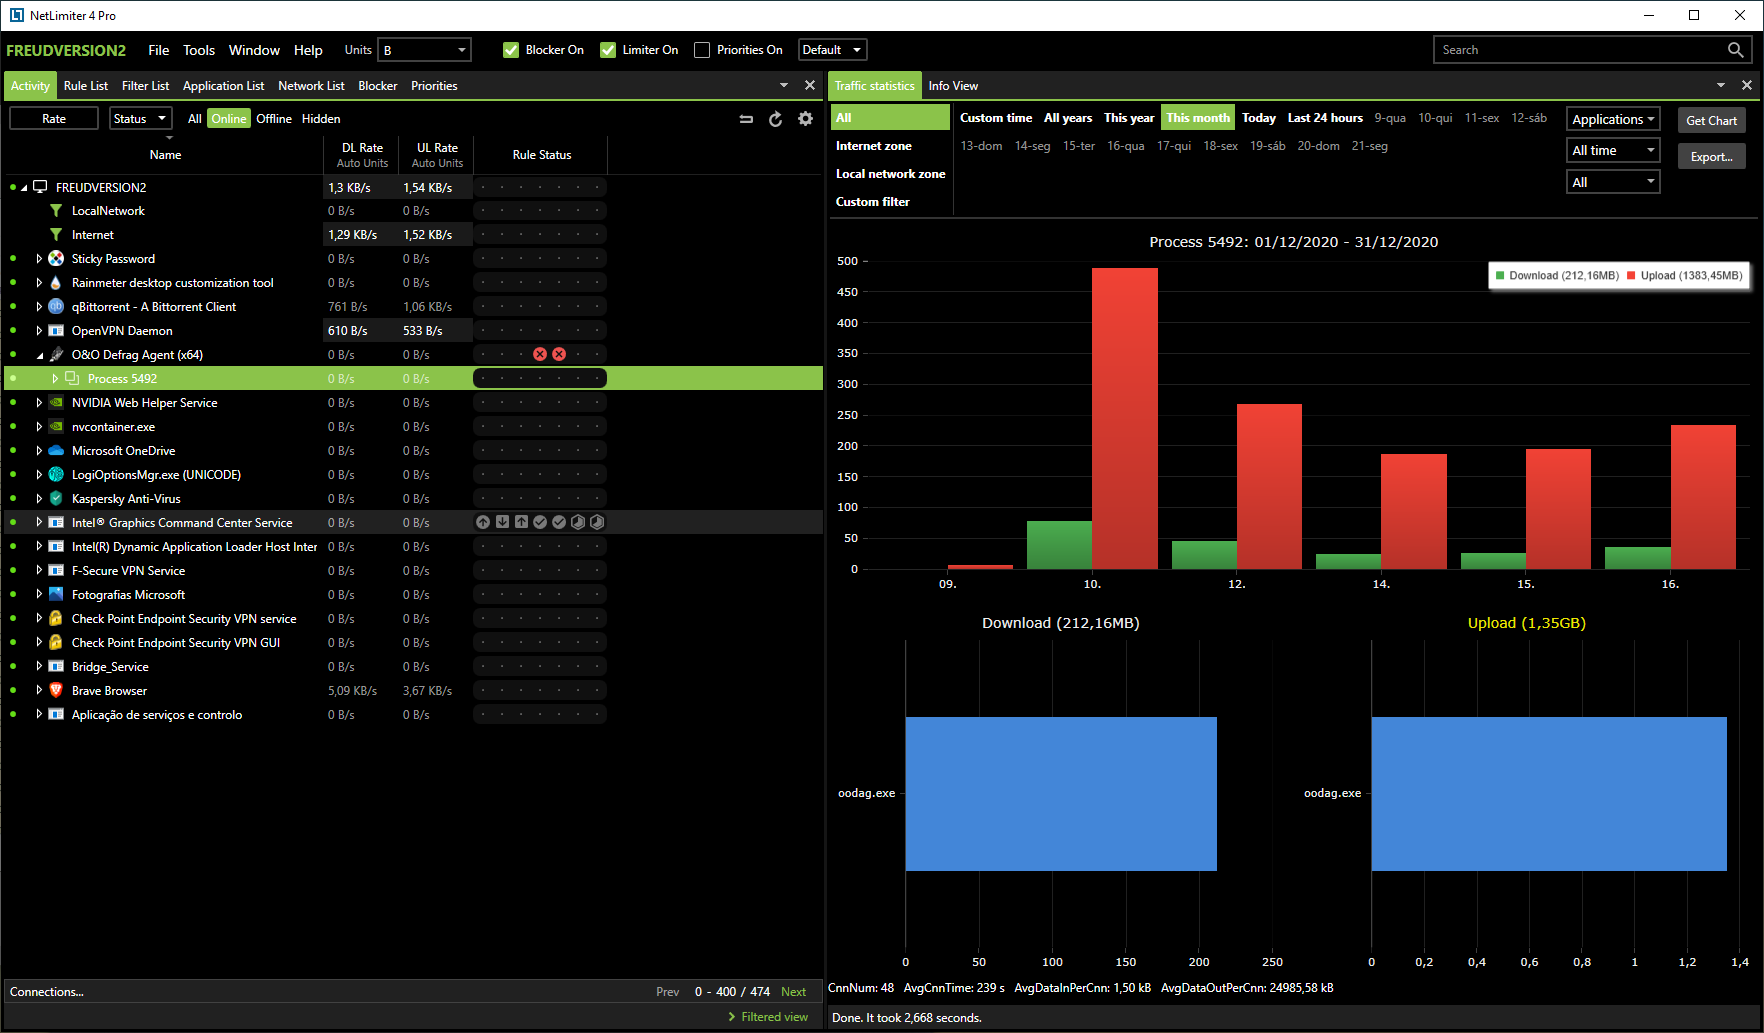The height and width of the screenshot is (1033, 1764).
Task: Click the Check Point VPN service lock icon
Action: pyautogui.click(x=56, y=619)
